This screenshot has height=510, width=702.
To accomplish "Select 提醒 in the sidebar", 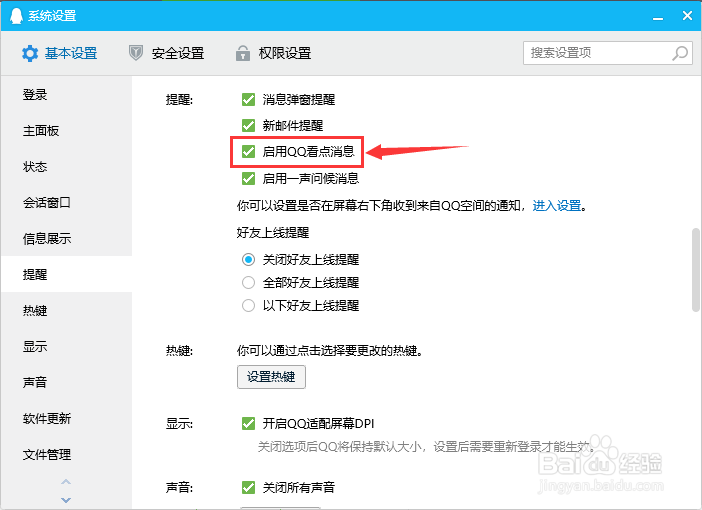I will pos(66,274).
